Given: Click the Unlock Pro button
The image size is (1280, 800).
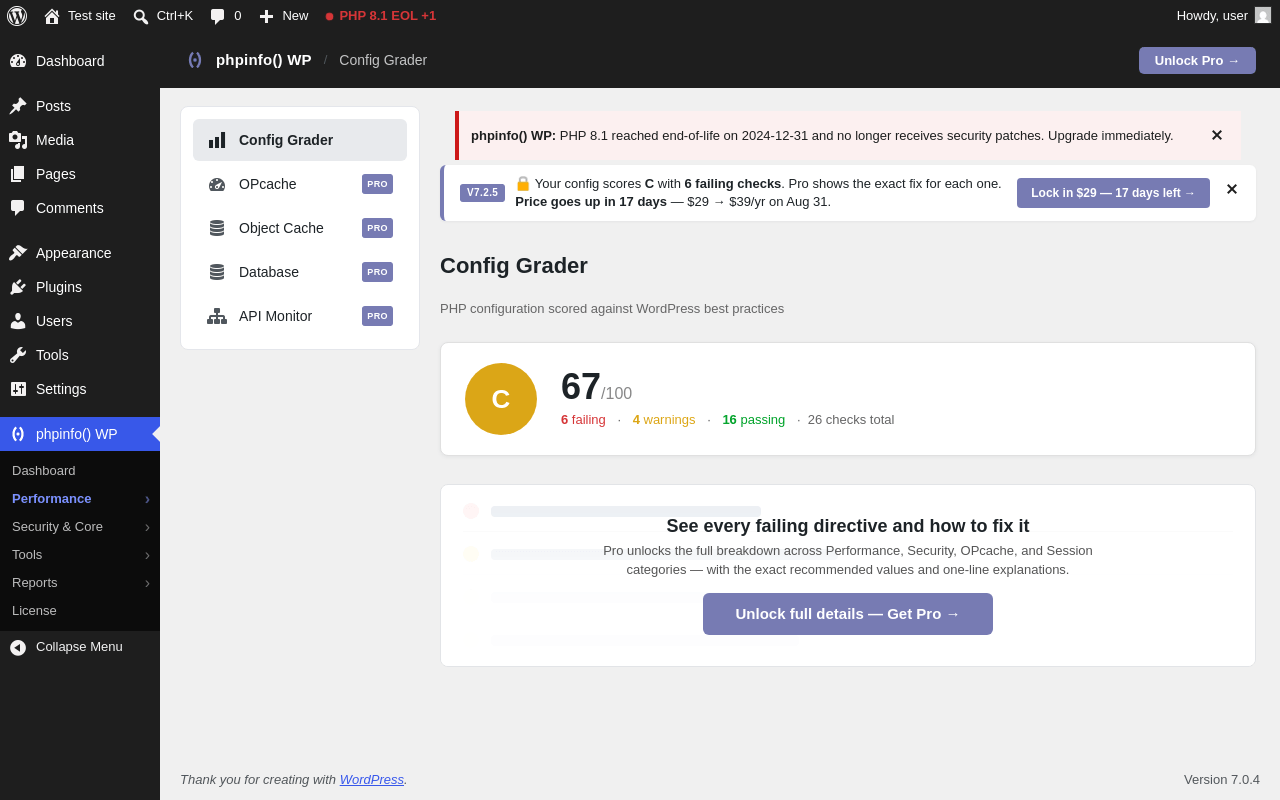Looking at the screenshot, I should point(1197,60).
